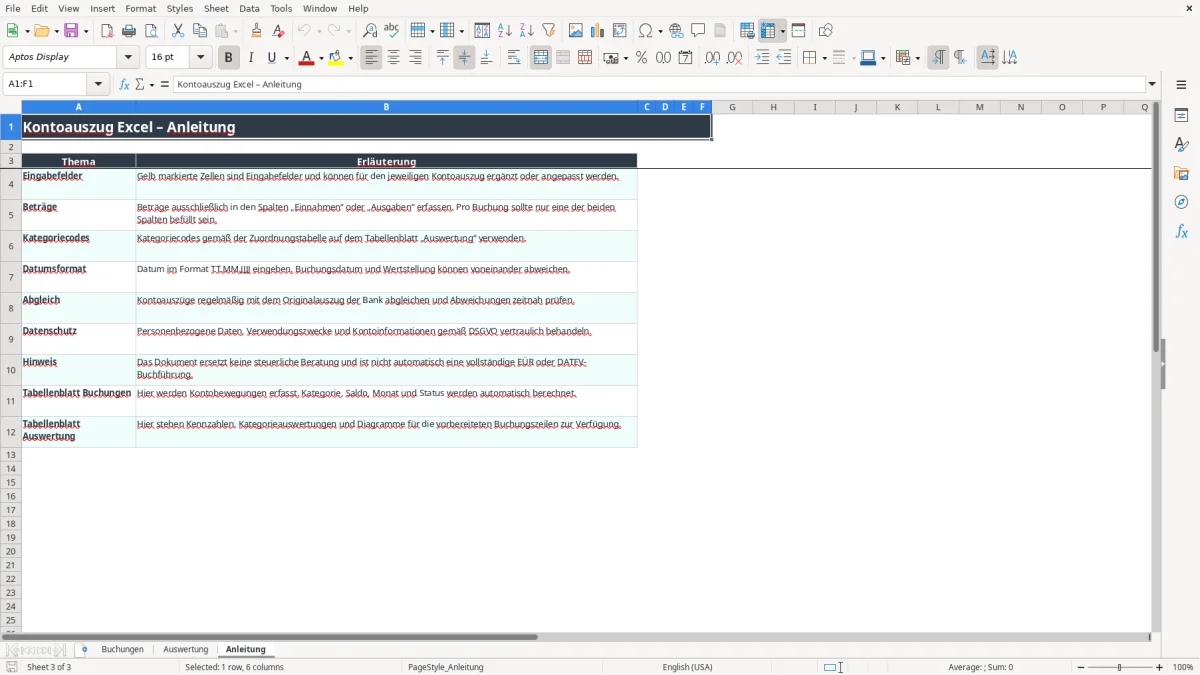
Task: Click the Export as PDF icon
Action: (107, 31)
